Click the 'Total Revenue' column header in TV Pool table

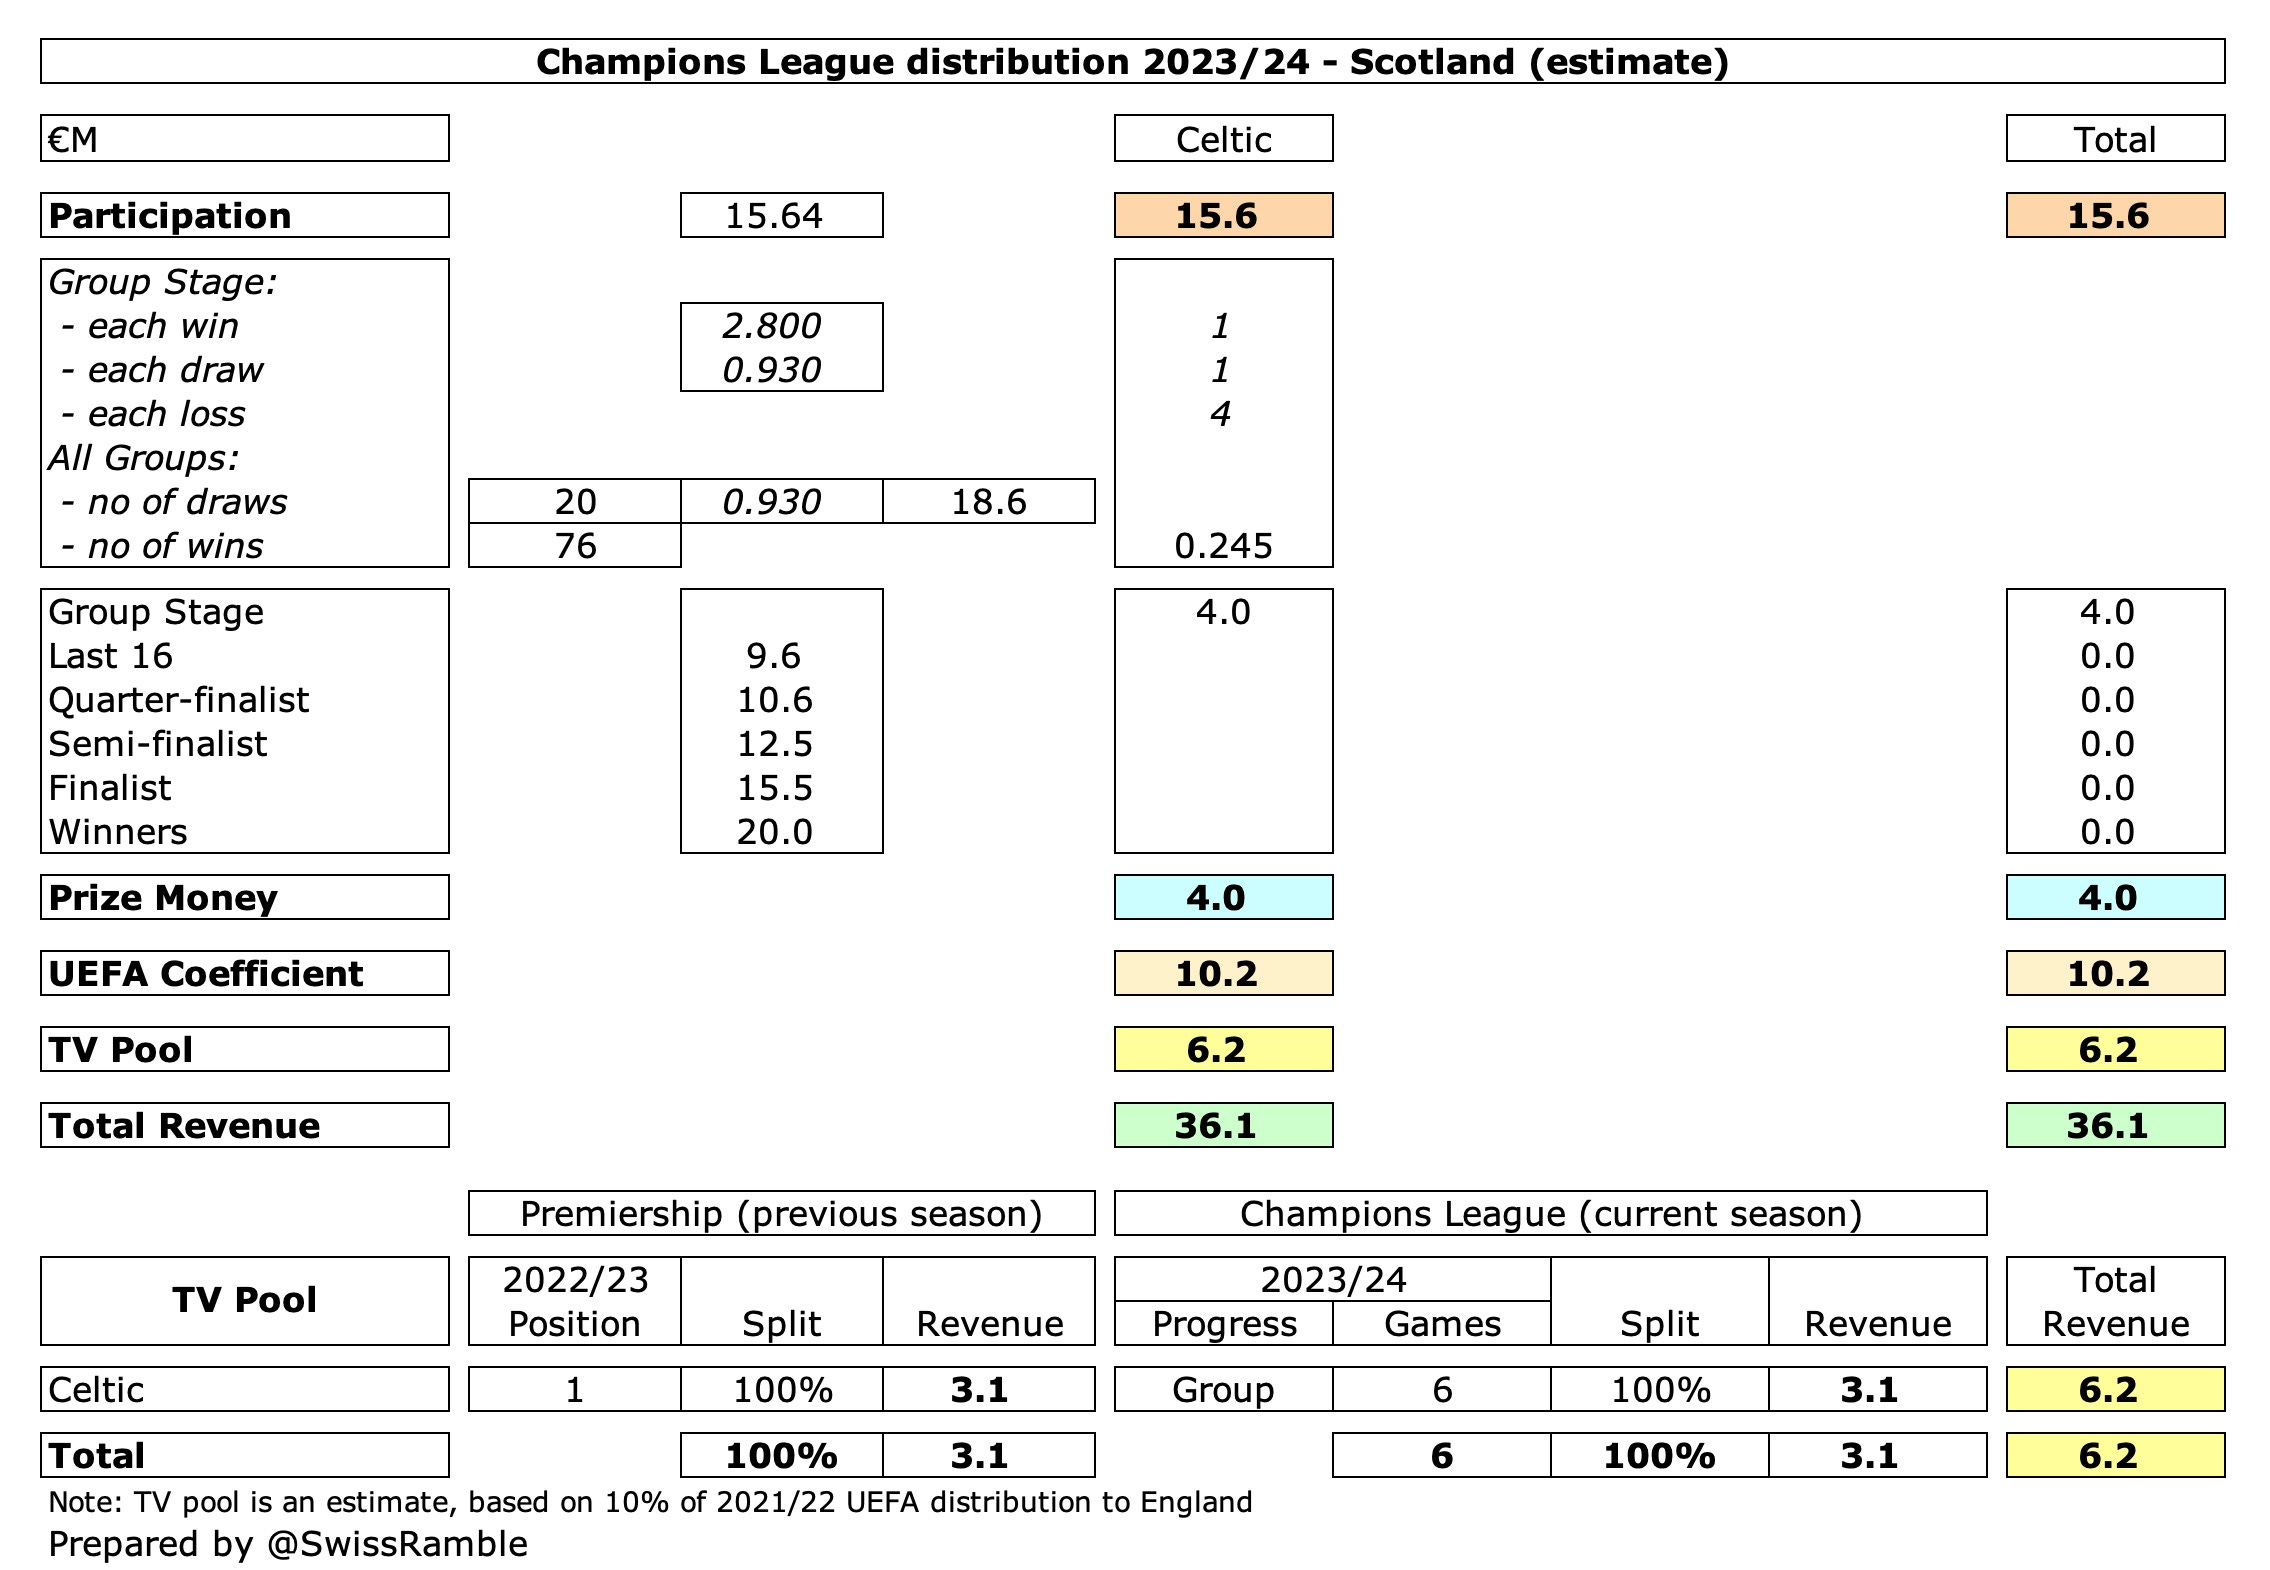2115,1301
